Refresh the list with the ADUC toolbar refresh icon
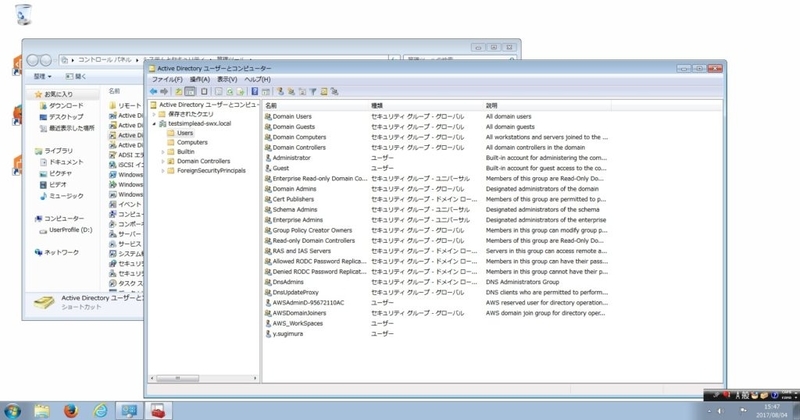Screen dimensions: 800x420 pos(230,92)
